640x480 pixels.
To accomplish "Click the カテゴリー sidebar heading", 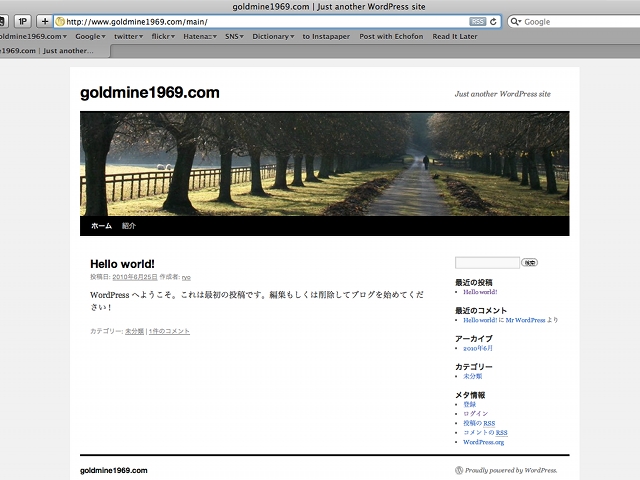I will tap(473, 367).
